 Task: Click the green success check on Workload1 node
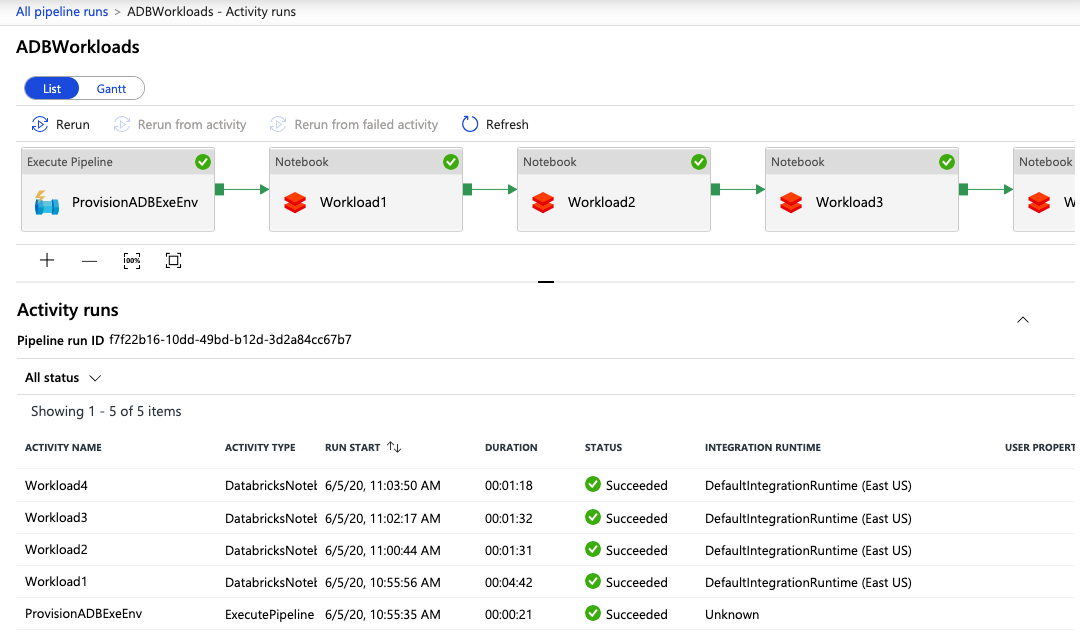(450, 161)
